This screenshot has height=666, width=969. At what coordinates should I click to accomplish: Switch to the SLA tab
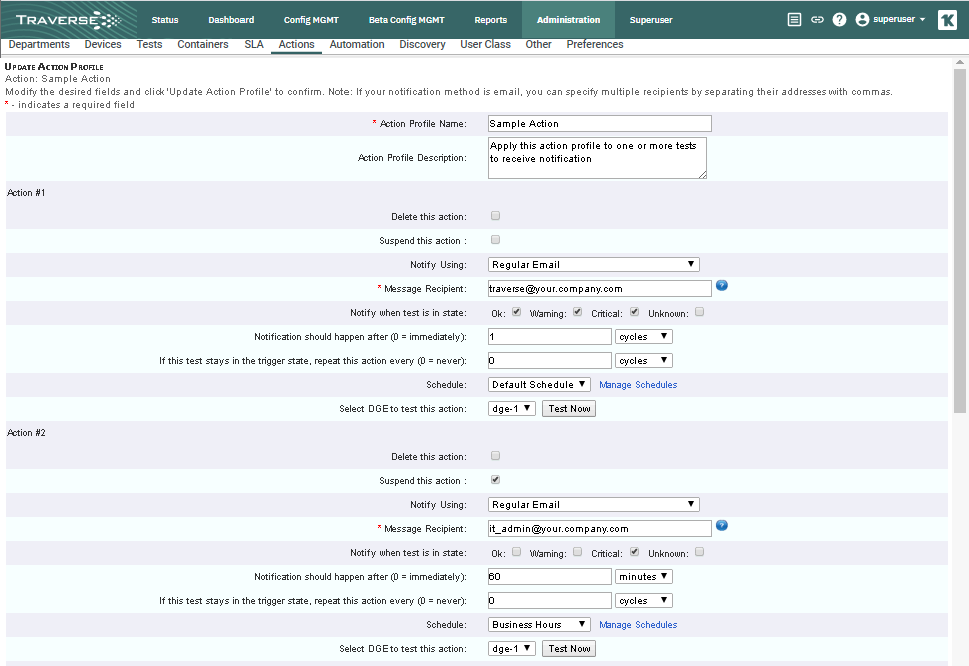click(254, 44)
